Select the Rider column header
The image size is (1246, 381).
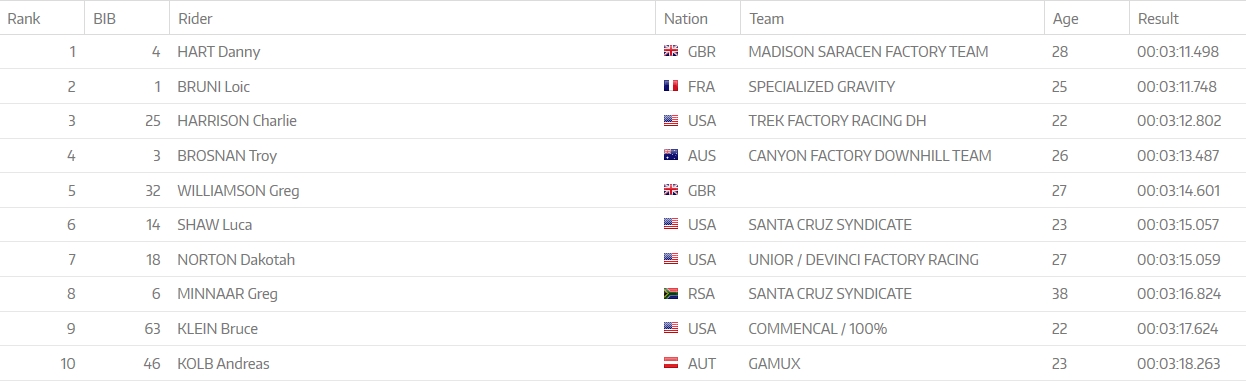(195, 18)
